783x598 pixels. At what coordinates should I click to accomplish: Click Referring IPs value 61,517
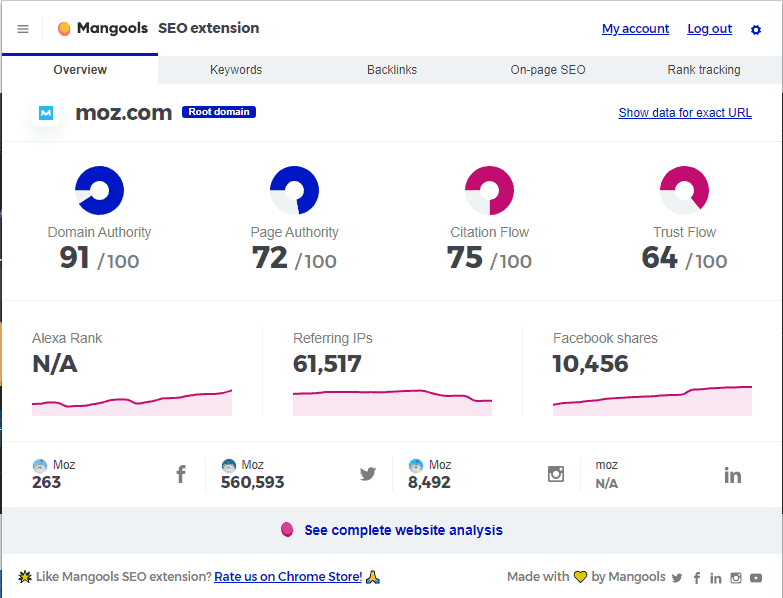(327, 364)
